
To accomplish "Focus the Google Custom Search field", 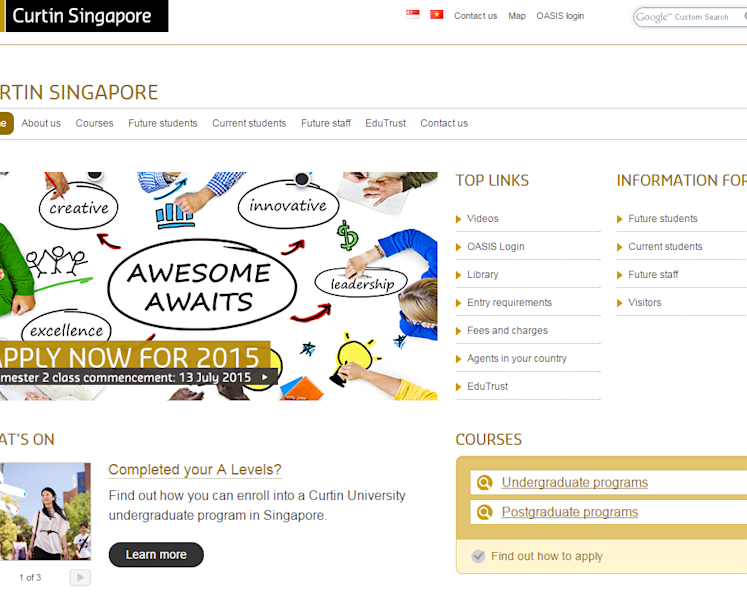I will click(688, 17).
